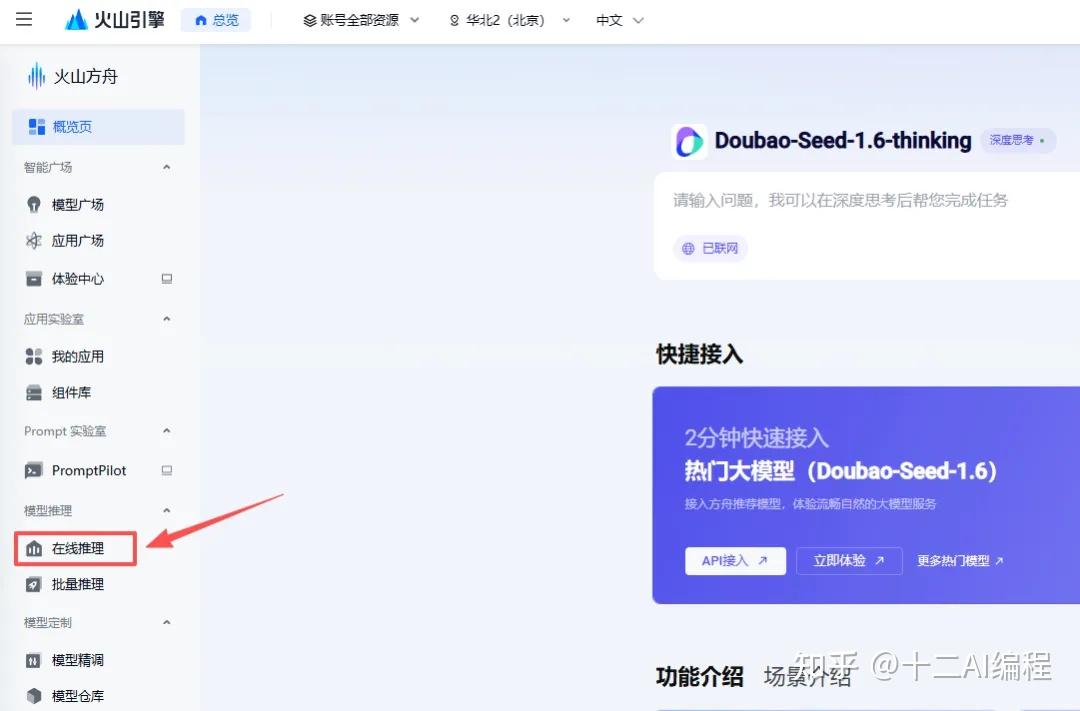This screenshot has width=1080, height=711.
Task: Open the 账号全部资源 dropdown
Action: tap(358, 18)
